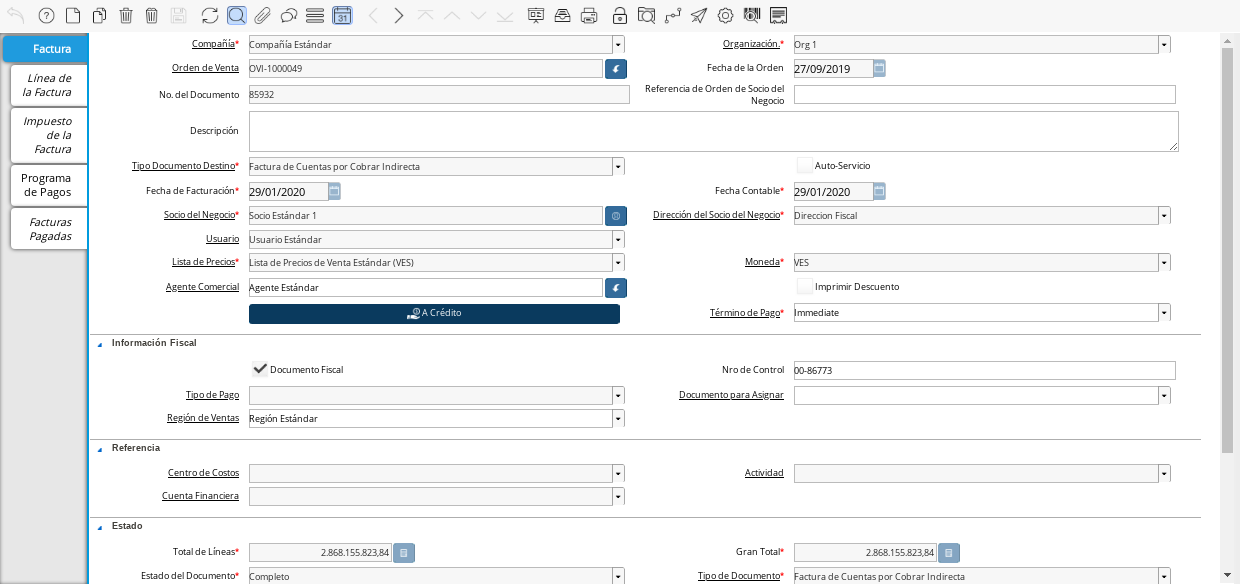
Task: Open the settings gear icon
Action: click(x=725, y=15)
